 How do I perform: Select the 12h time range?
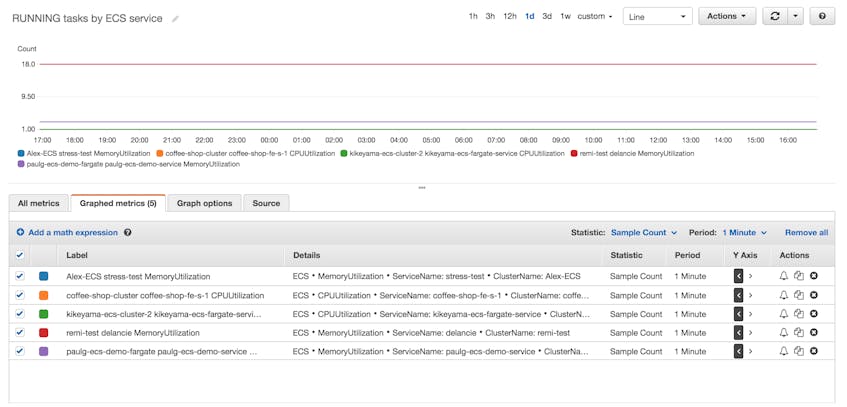(510, 16)
